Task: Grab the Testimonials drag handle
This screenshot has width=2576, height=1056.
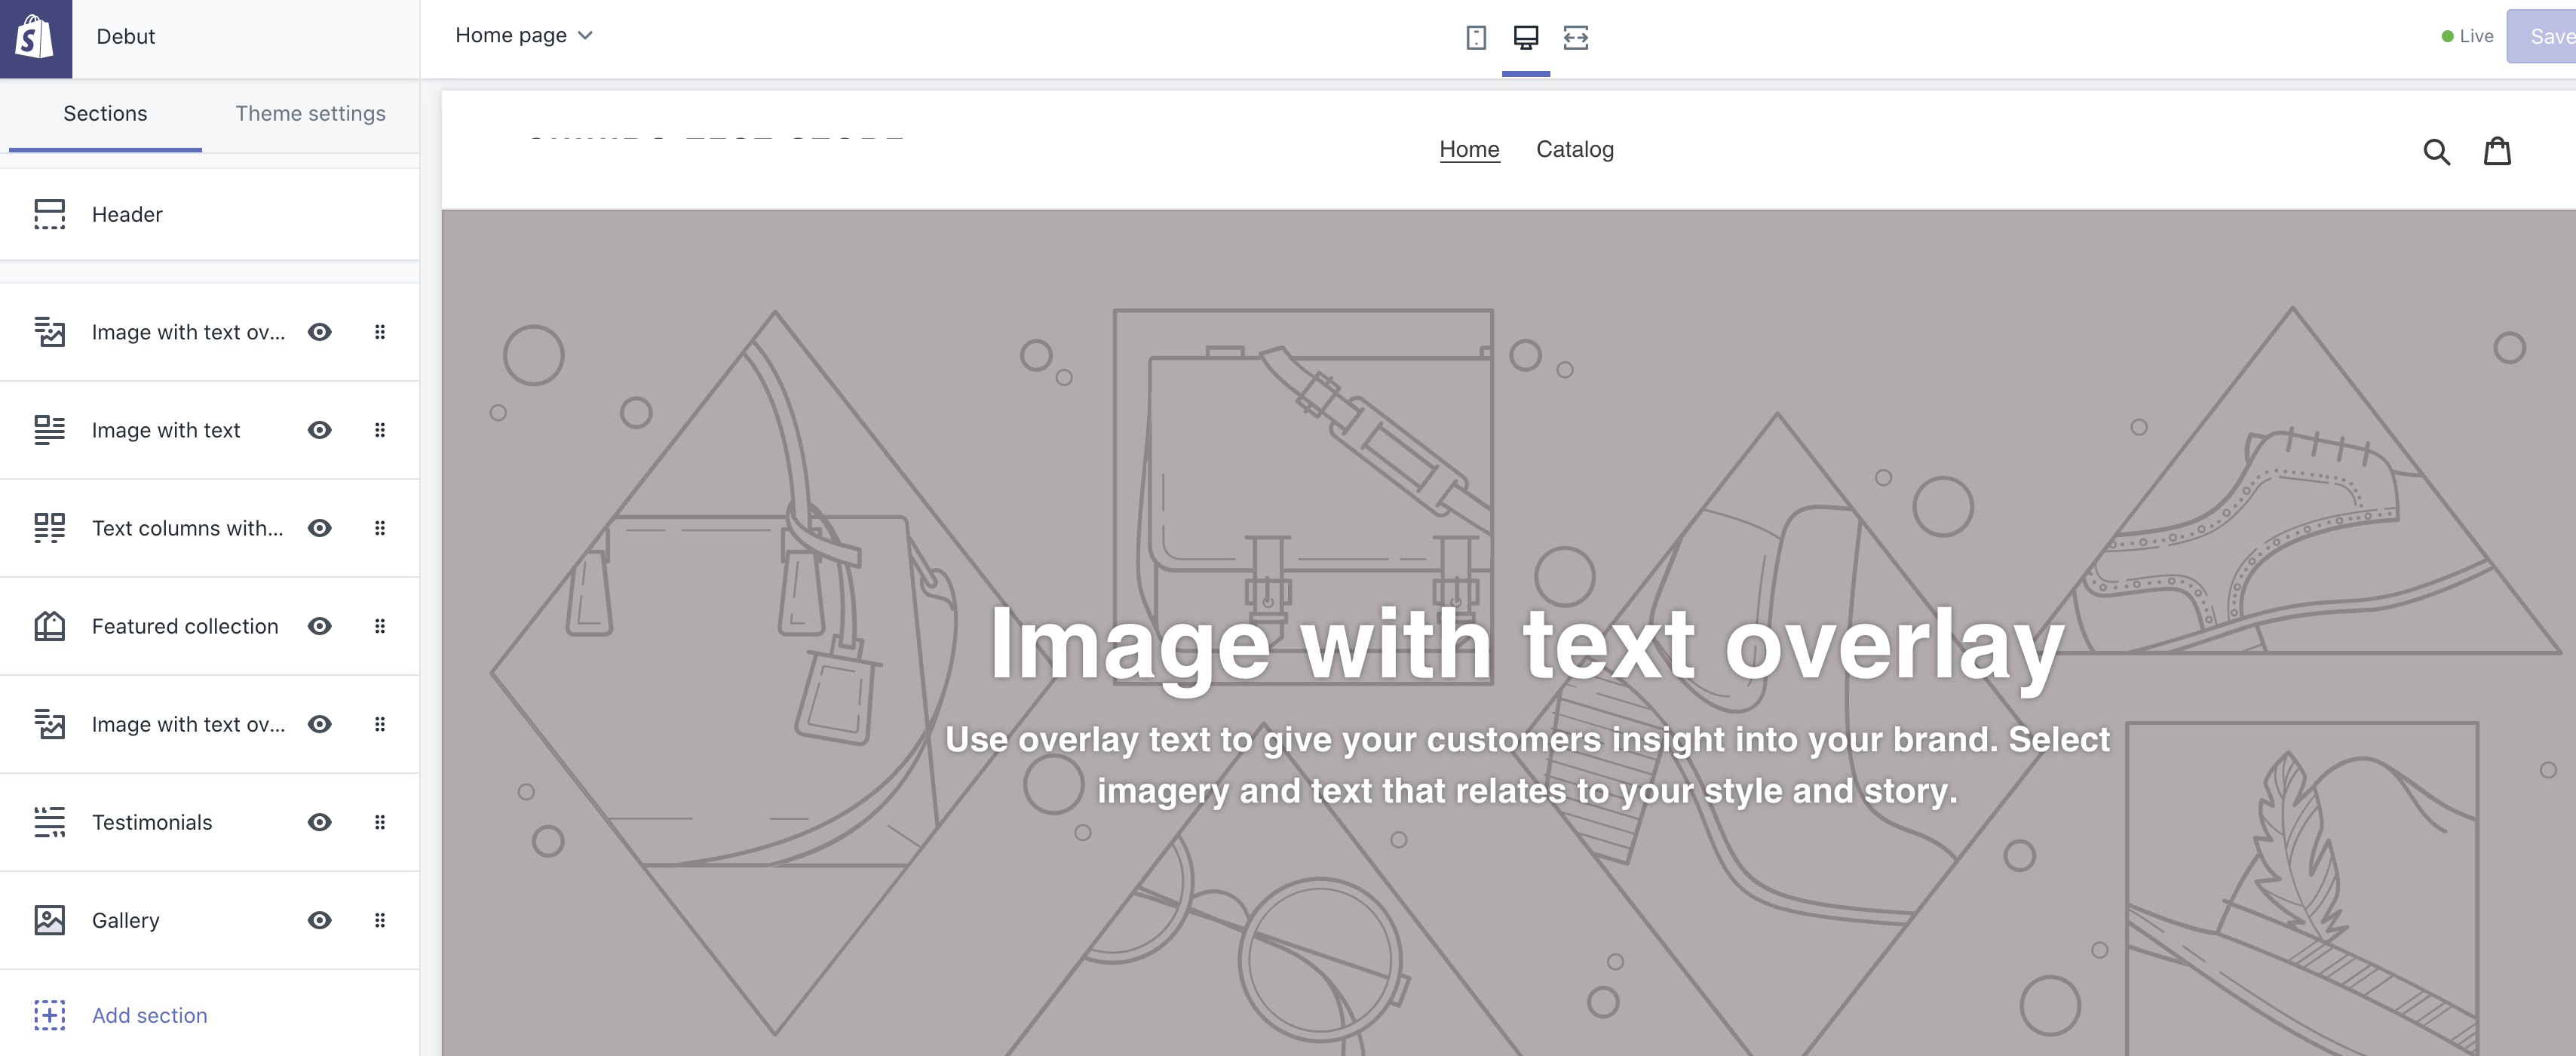Action: tap(380, 821)
